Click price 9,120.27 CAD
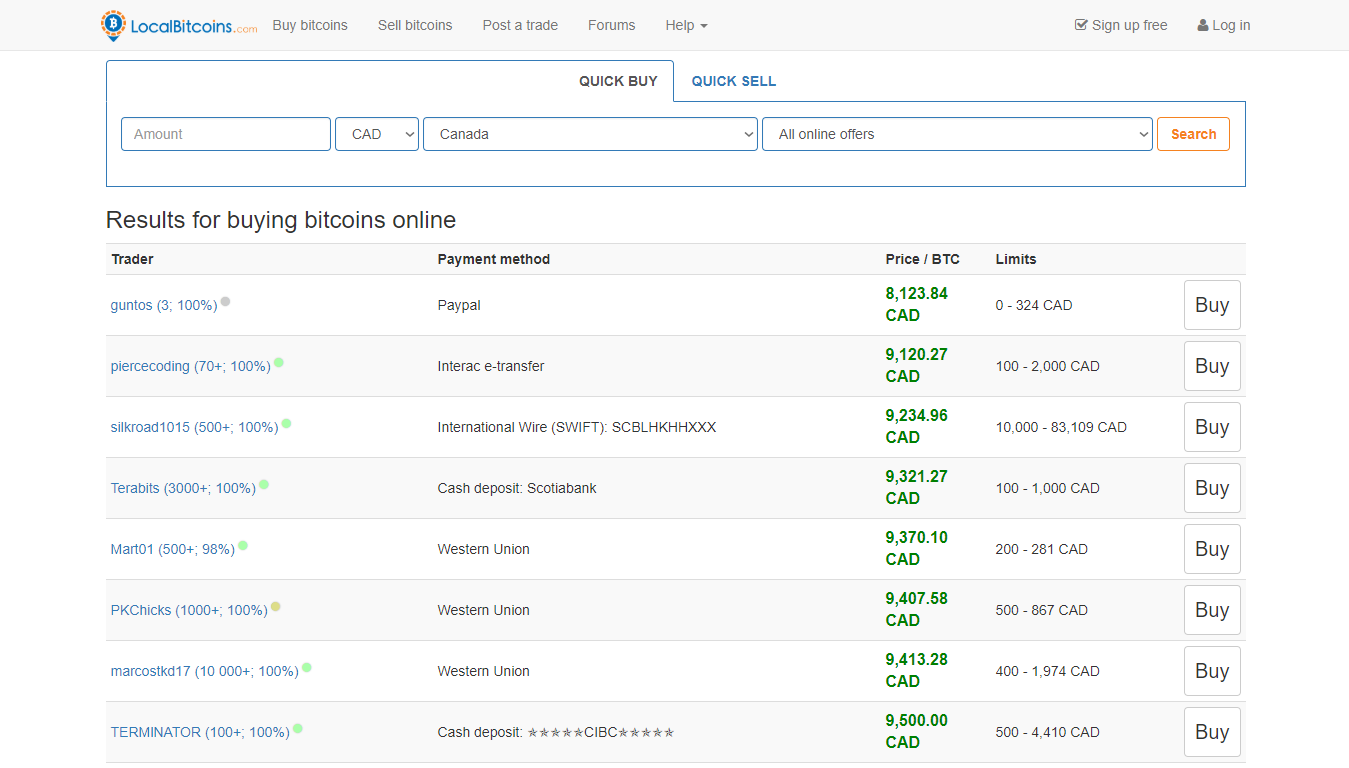The height and width of the screenshot is (768, 1349). (916, 365)
